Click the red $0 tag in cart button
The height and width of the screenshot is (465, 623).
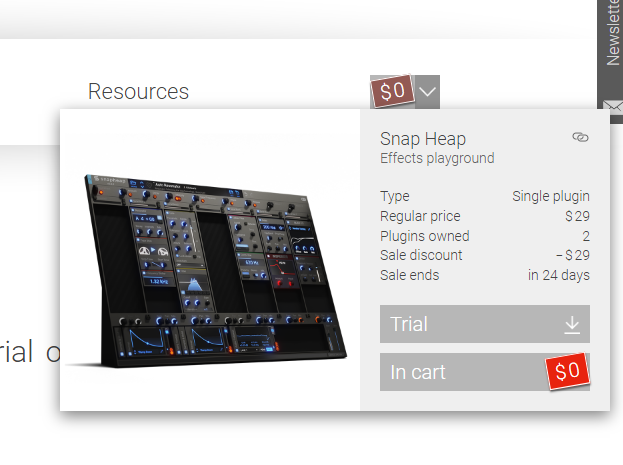click(567, 371)
